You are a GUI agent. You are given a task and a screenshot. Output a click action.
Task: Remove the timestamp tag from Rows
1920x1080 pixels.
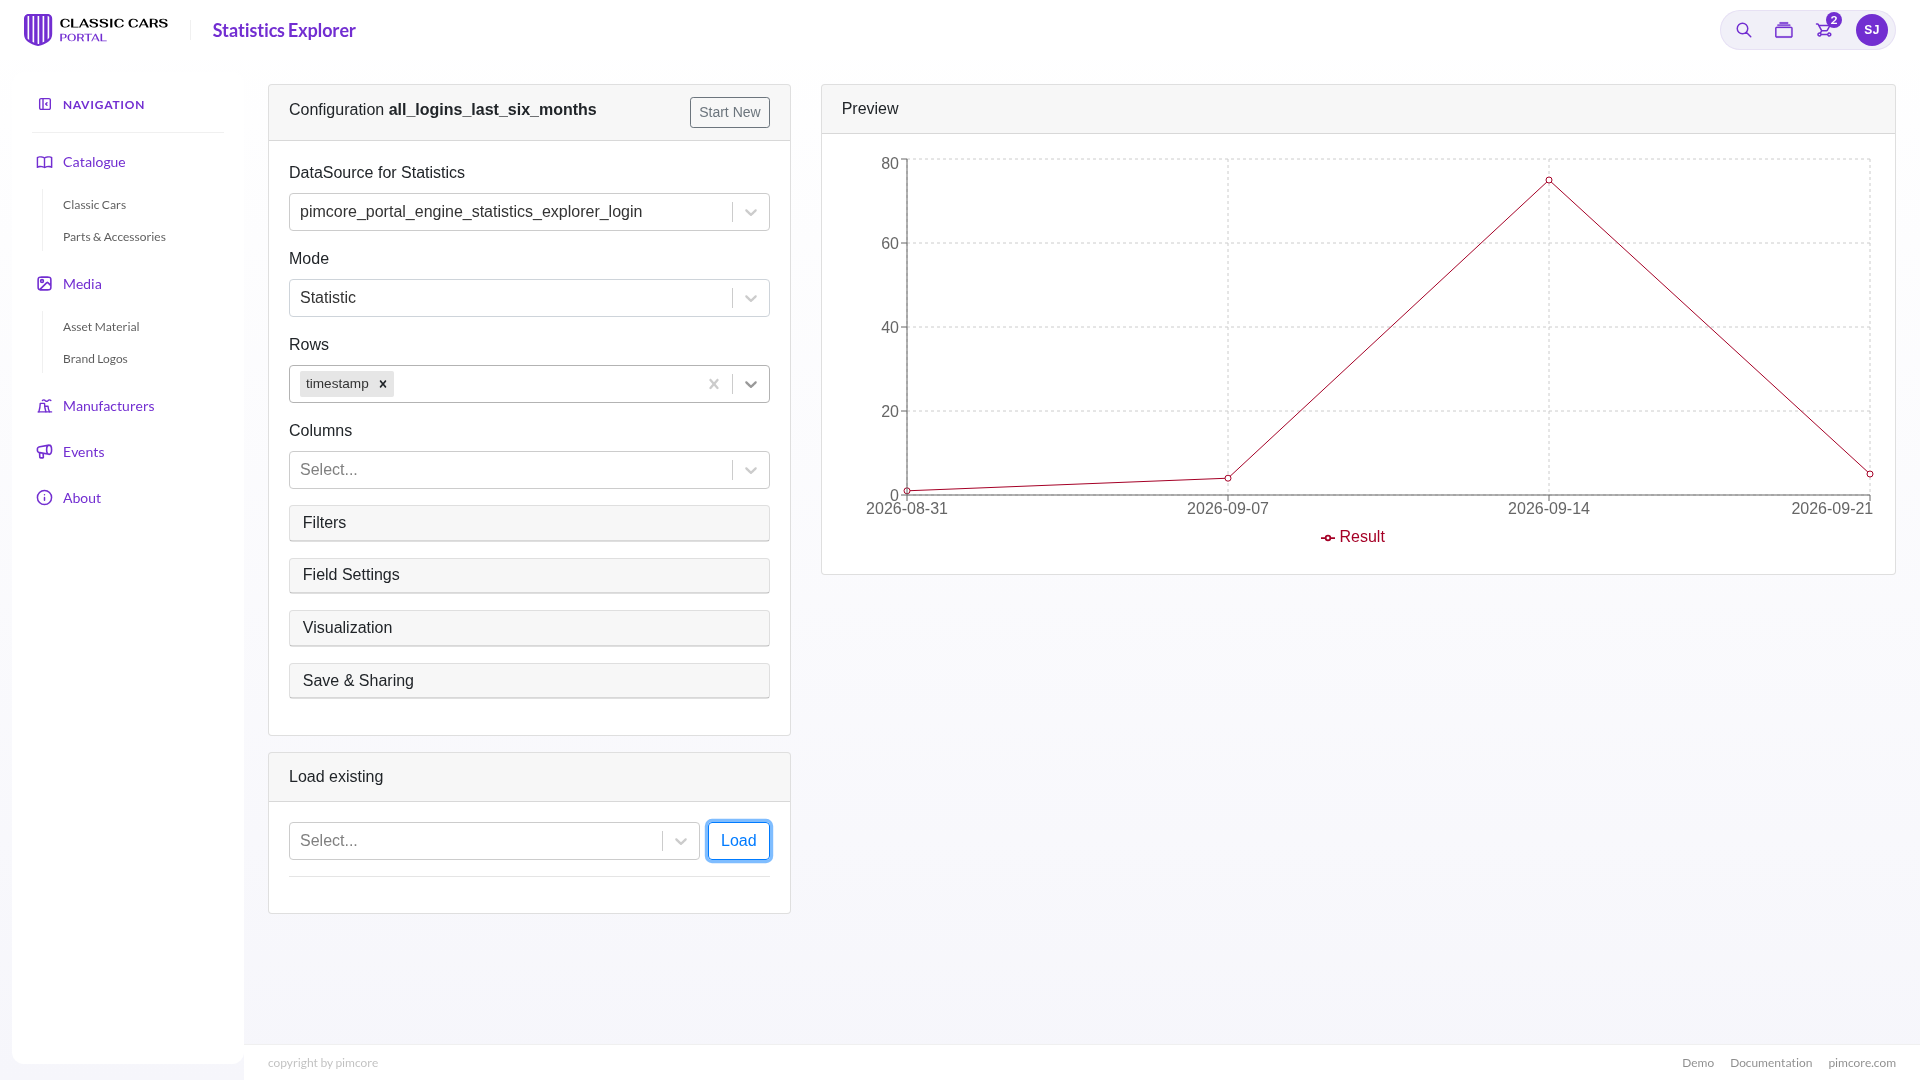[383, 384]
